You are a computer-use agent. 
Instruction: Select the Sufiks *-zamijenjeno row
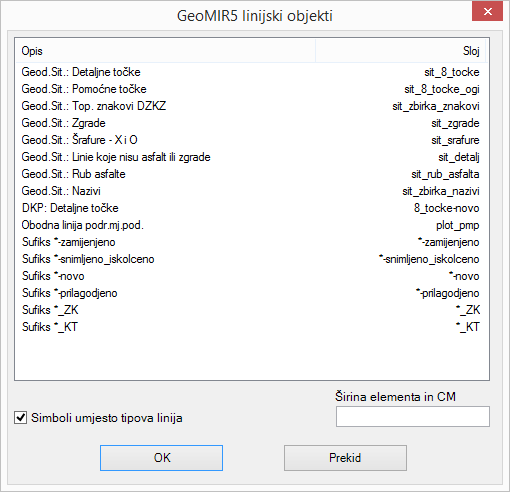(251, 242)
